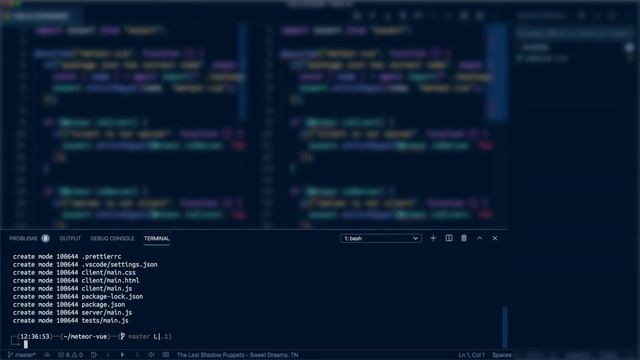
Task: Click the terminal line ending 'tests/main.js'
Action: 71,321
